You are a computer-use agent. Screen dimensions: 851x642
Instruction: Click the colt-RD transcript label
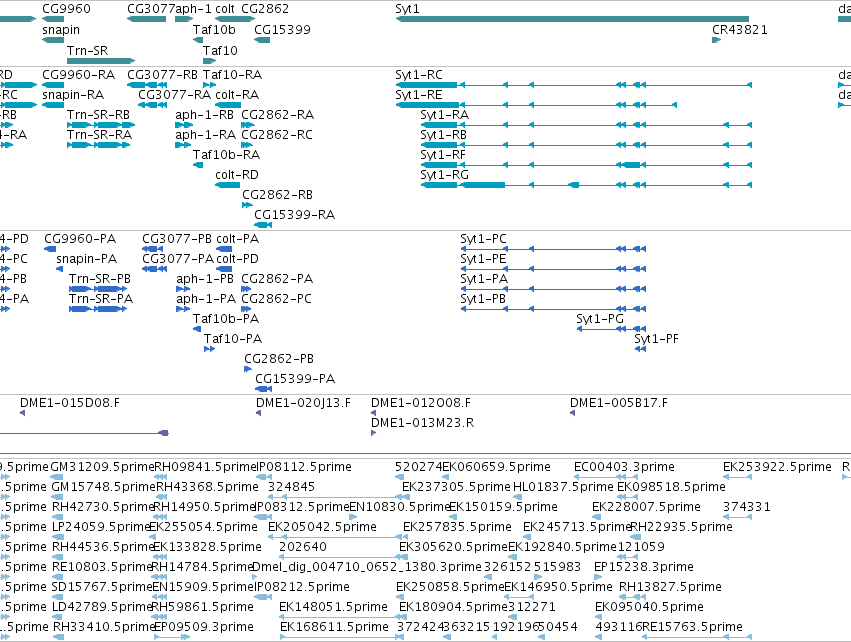point(237,175)
